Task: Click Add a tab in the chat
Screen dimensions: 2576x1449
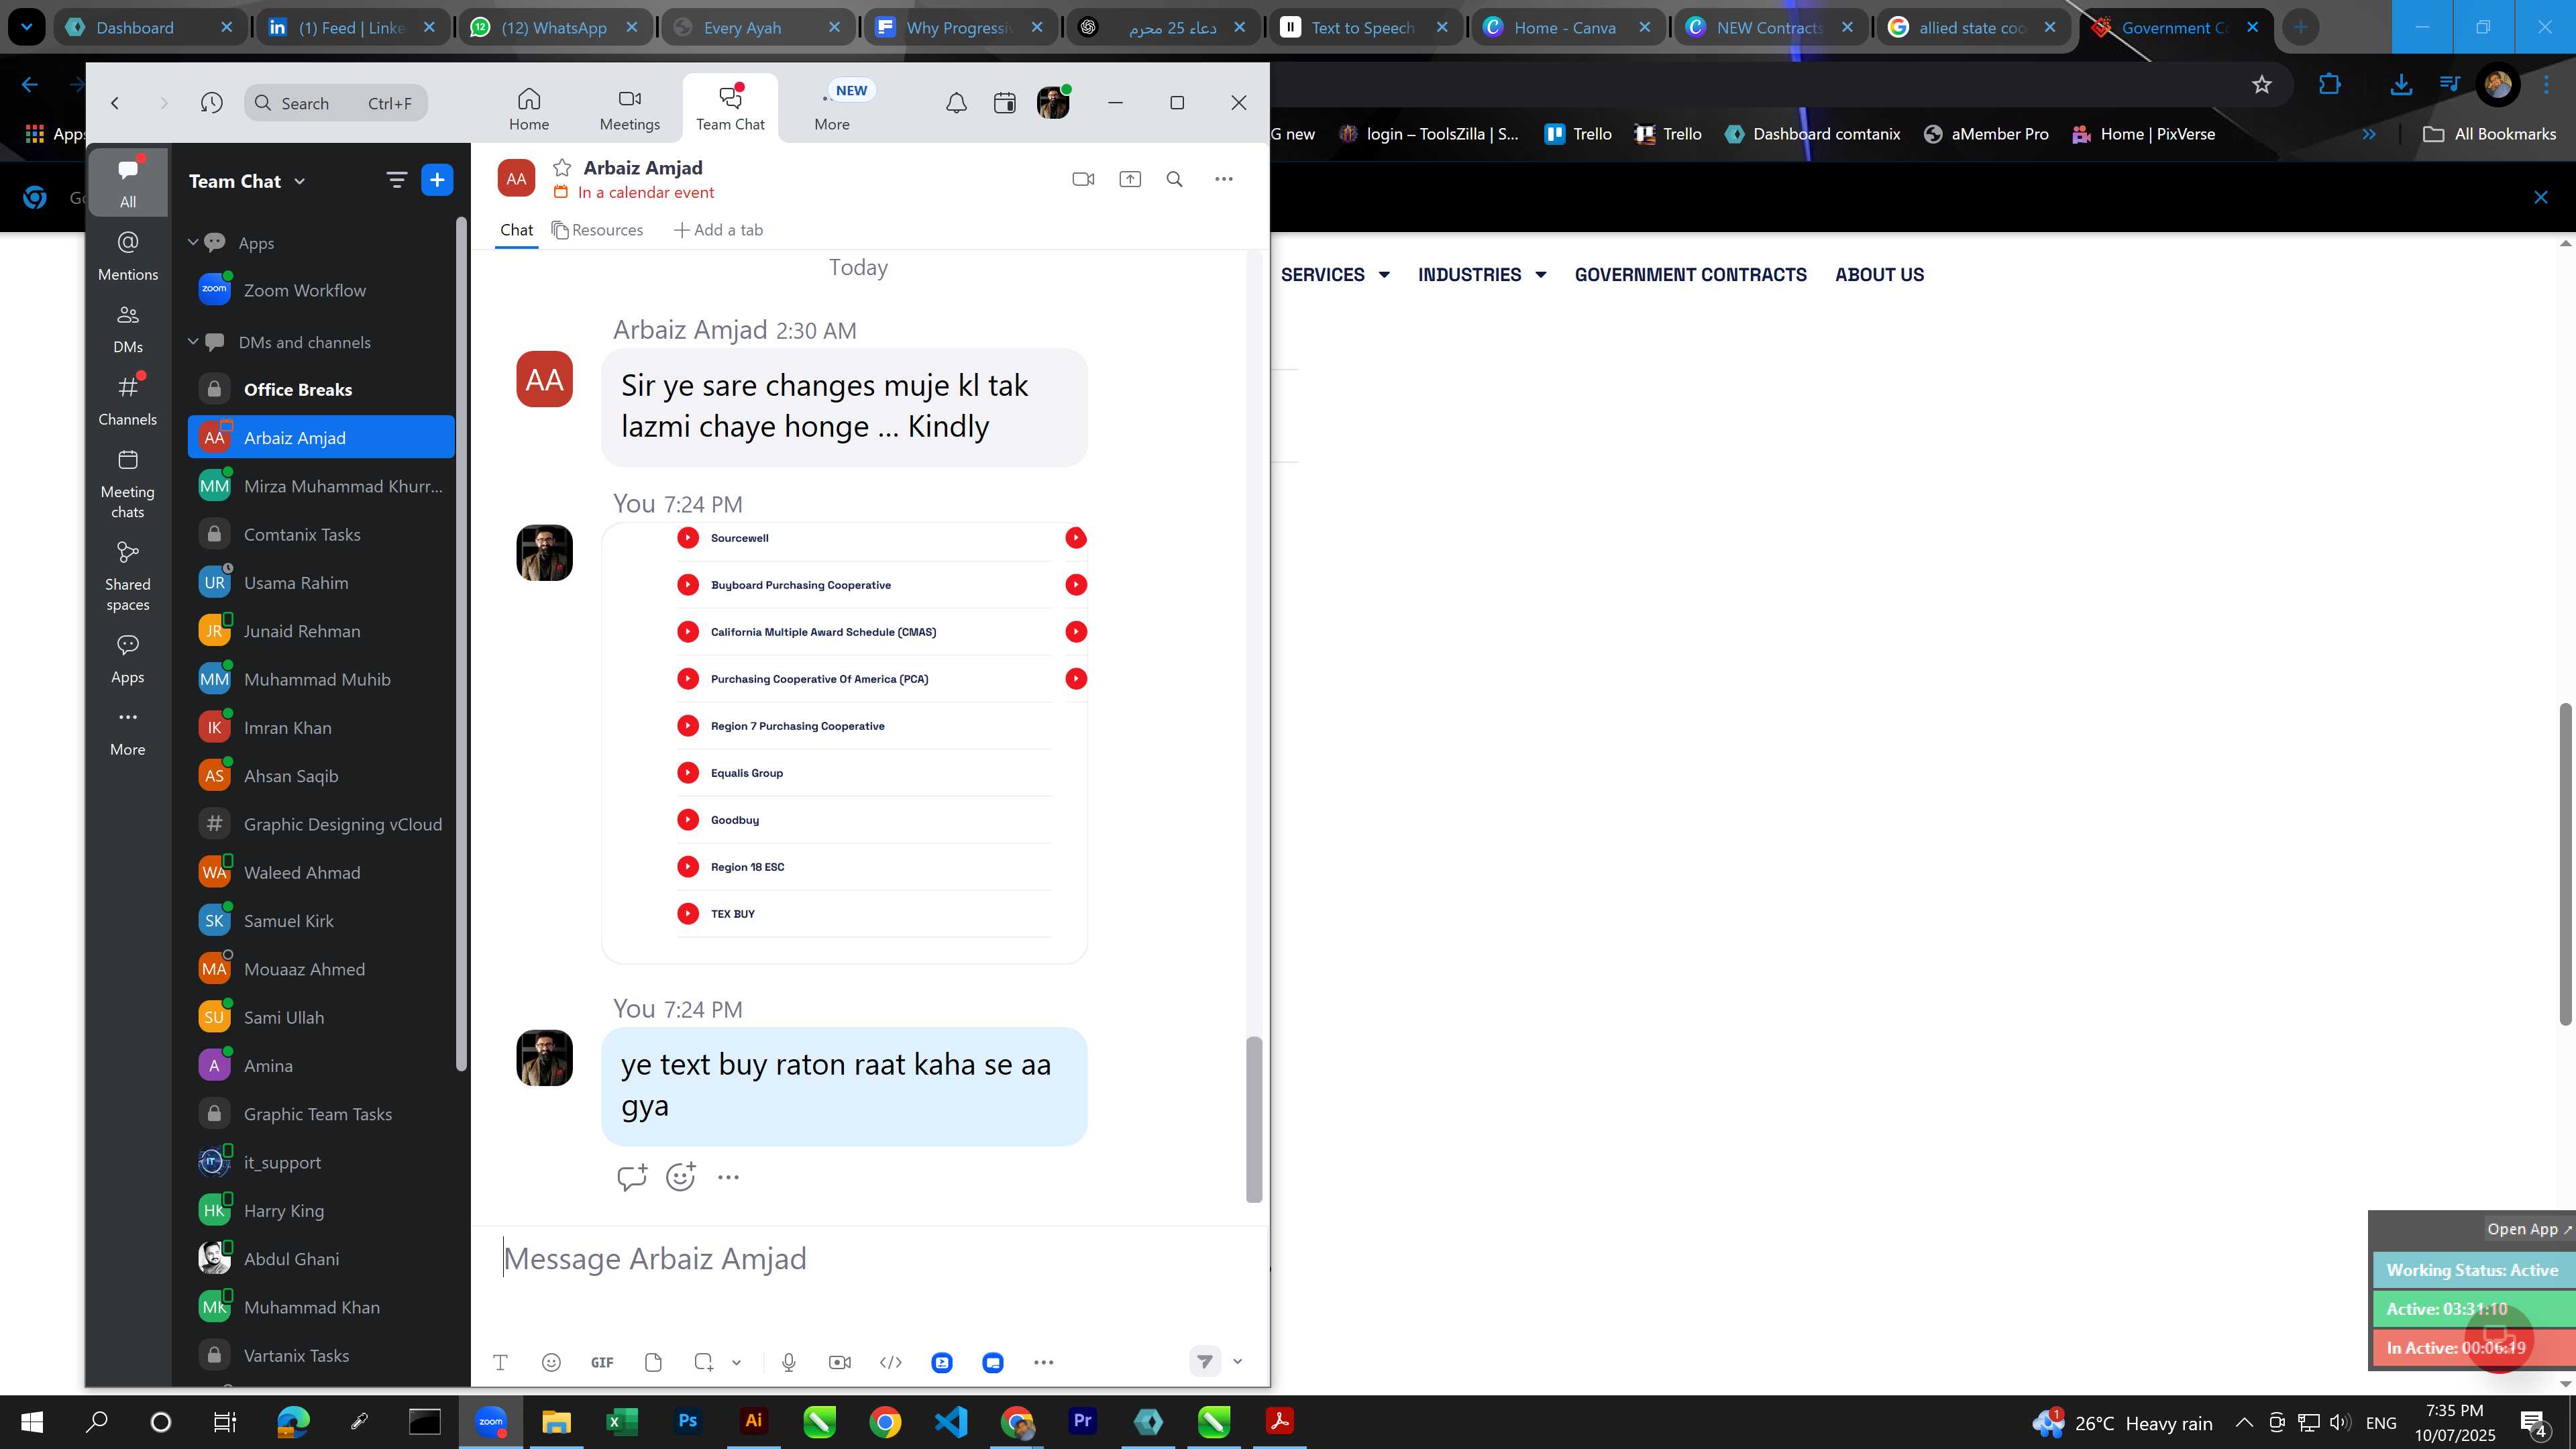Action: 718,230
